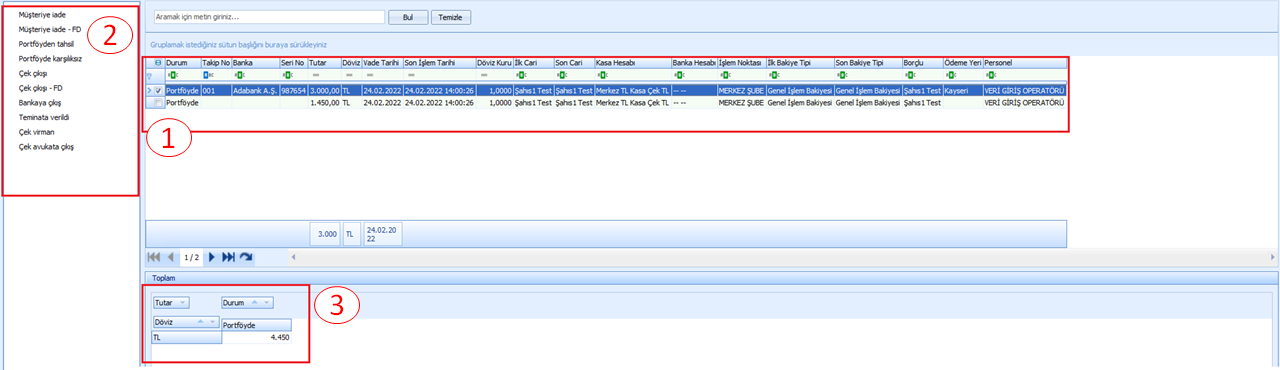The height and width of the screenshot is (370, 1280).
Task: Select Müşteriye iade - FD action
Action: click(x=49, y=30)
